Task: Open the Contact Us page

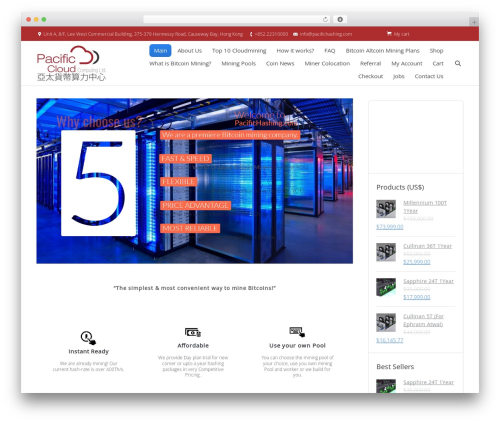Action: click(429, 76)
